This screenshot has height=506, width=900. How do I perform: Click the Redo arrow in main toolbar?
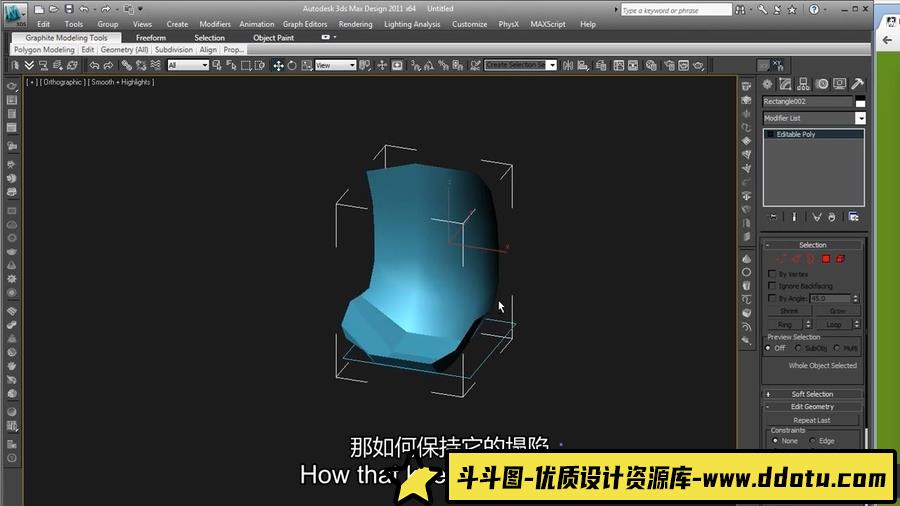click(x=108, y=65)
